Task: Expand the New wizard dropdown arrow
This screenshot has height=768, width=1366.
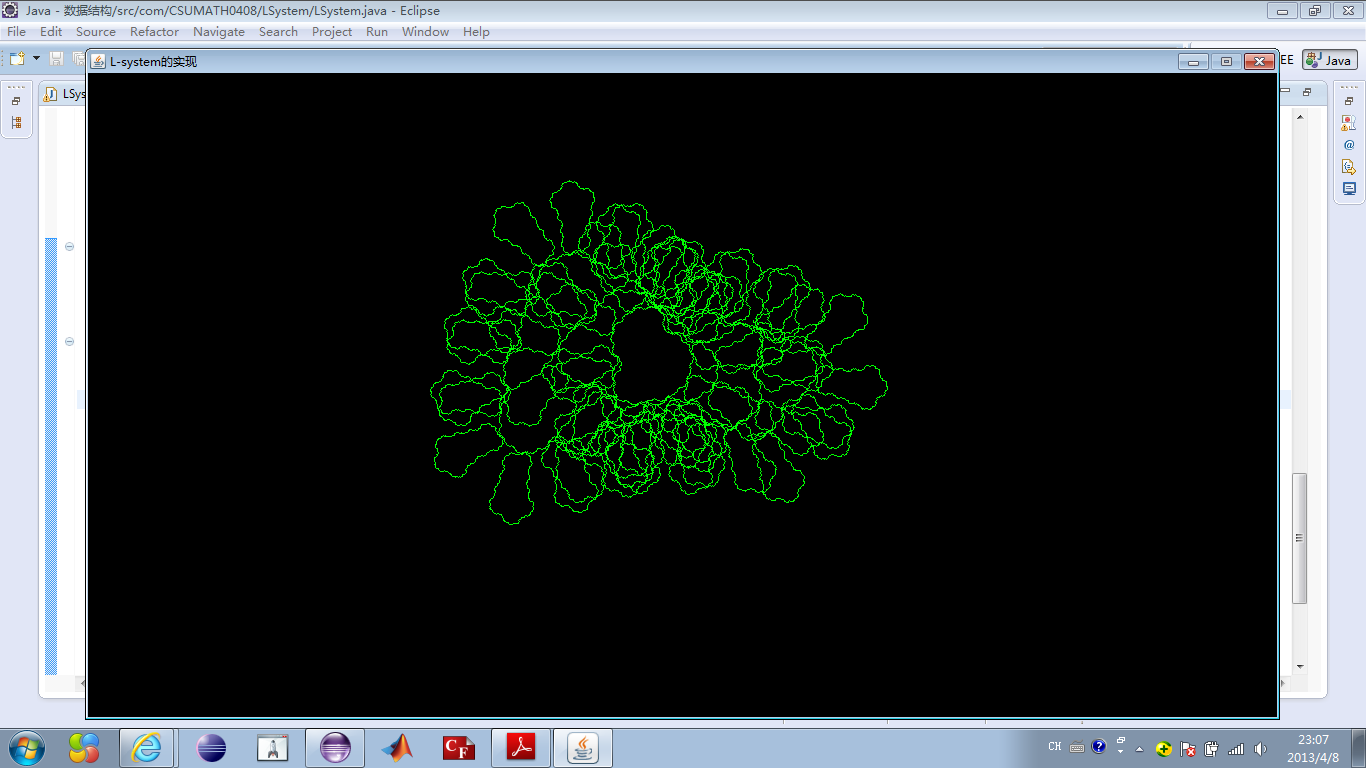Action: (x=36, y=59)
